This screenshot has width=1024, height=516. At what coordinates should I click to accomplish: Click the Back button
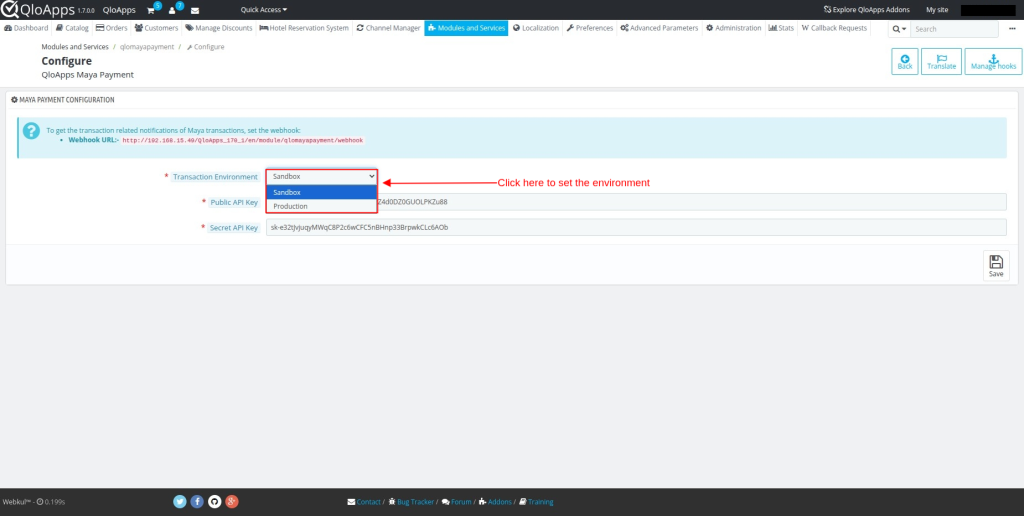pyautogui.click(x=905, y=62)
